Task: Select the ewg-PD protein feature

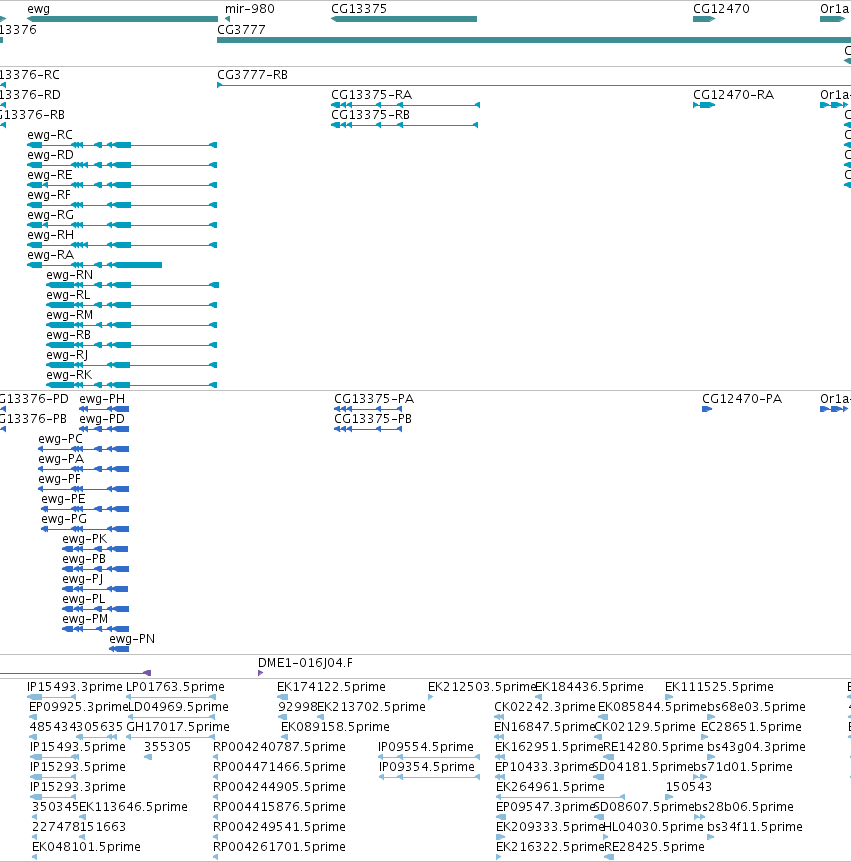Action: pyautogui.click(x=104, y=429)
